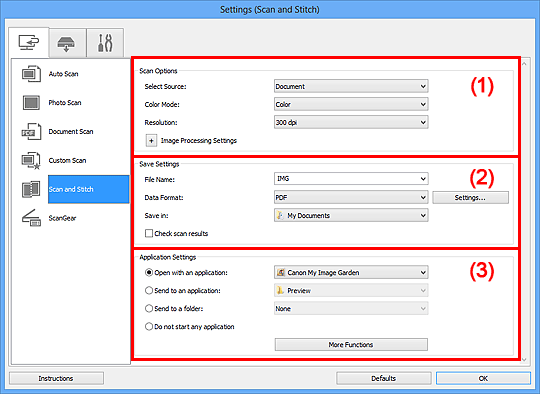
Task: Click the Settings... button for data format
Action: point(470,198)
